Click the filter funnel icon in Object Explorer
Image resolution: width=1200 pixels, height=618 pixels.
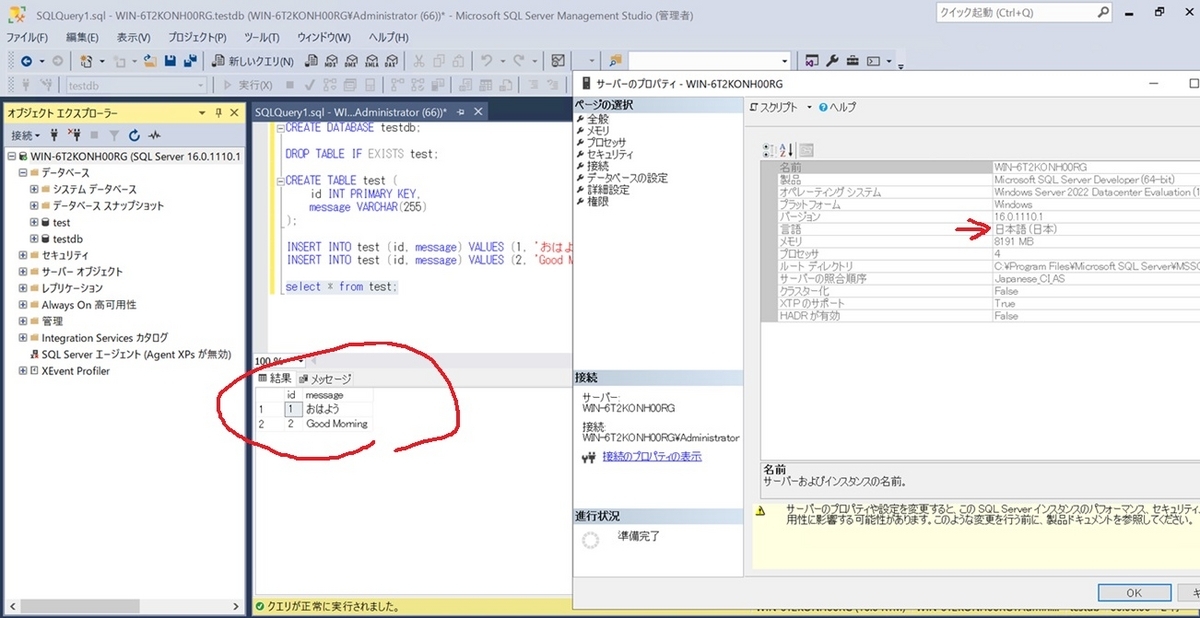tap(114, 135)
